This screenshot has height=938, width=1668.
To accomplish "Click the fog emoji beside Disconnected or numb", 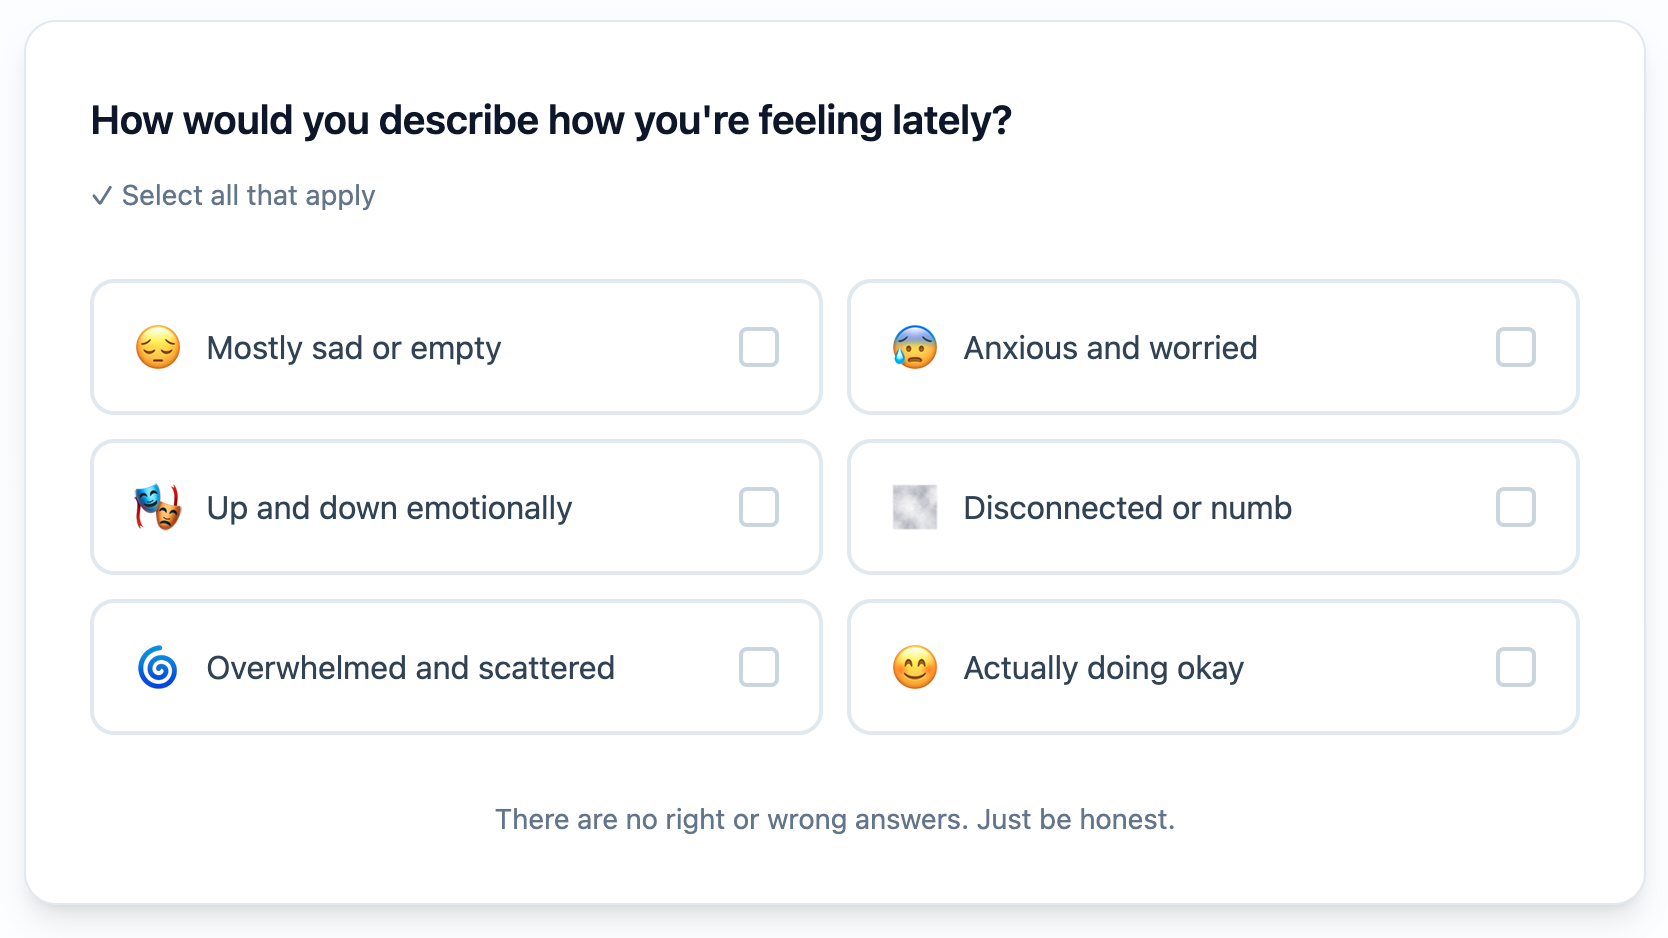I will point(913,507).
